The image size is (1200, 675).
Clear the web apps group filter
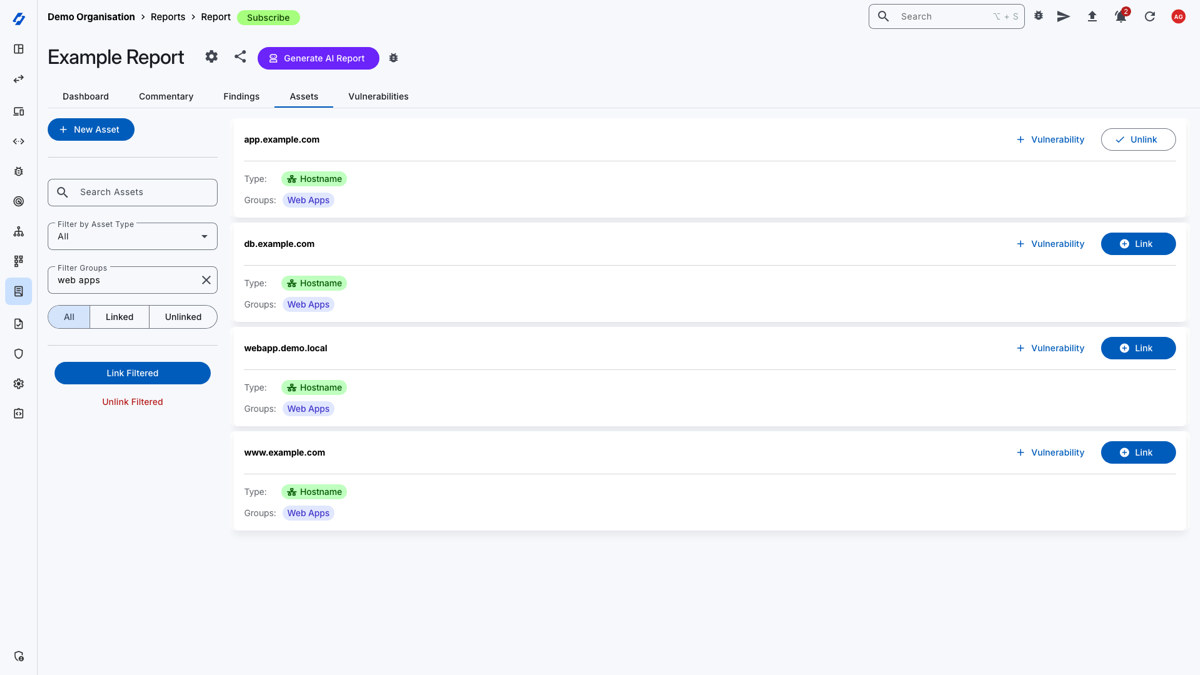pyautogui.click(x=207, y=279)
